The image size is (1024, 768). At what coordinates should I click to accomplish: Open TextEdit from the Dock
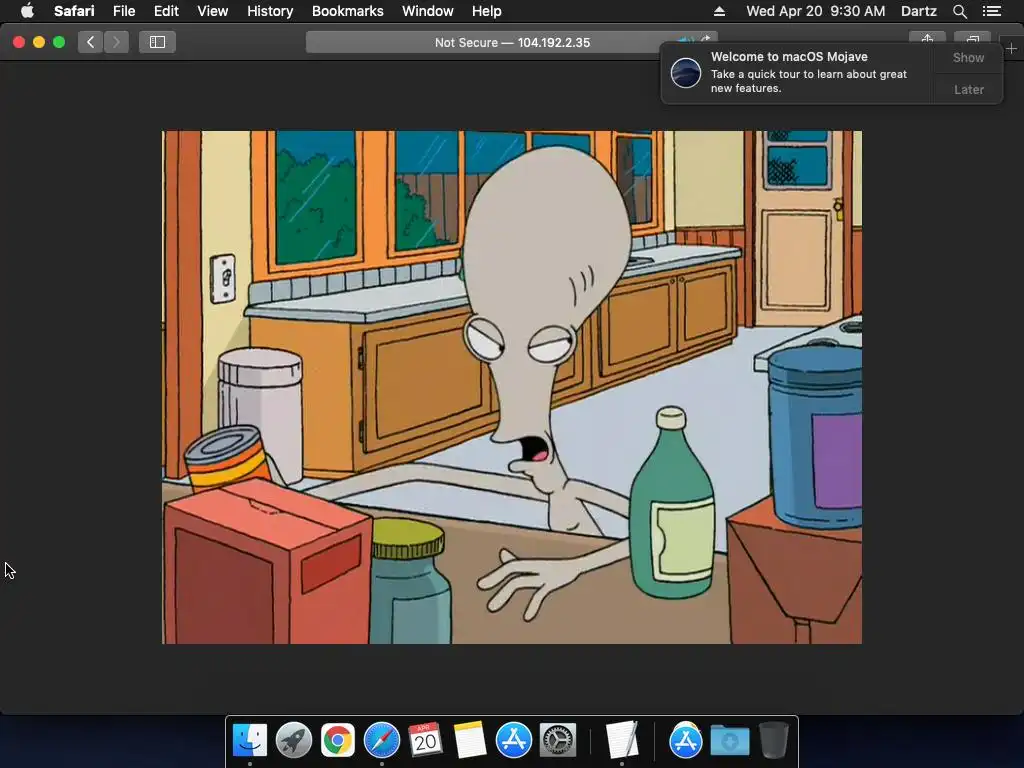[x=621, y=740]
